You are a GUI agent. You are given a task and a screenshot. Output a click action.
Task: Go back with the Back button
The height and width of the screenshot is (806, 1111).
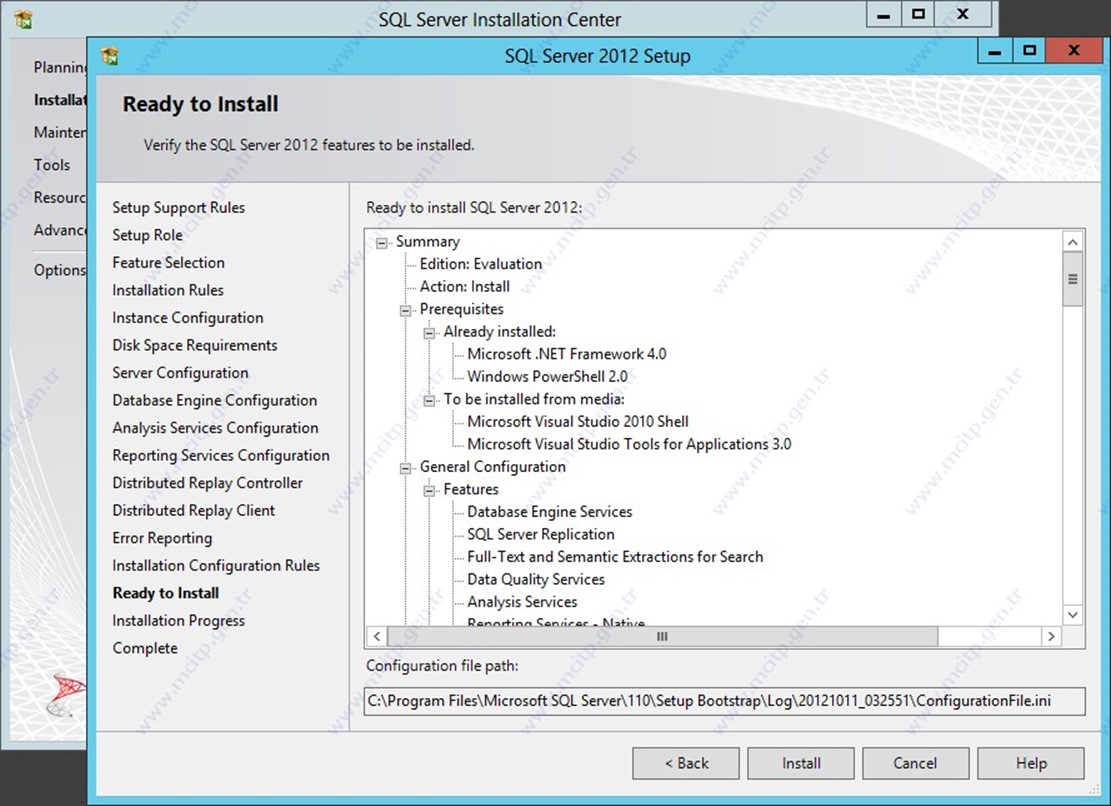click(x=686, y=763)
